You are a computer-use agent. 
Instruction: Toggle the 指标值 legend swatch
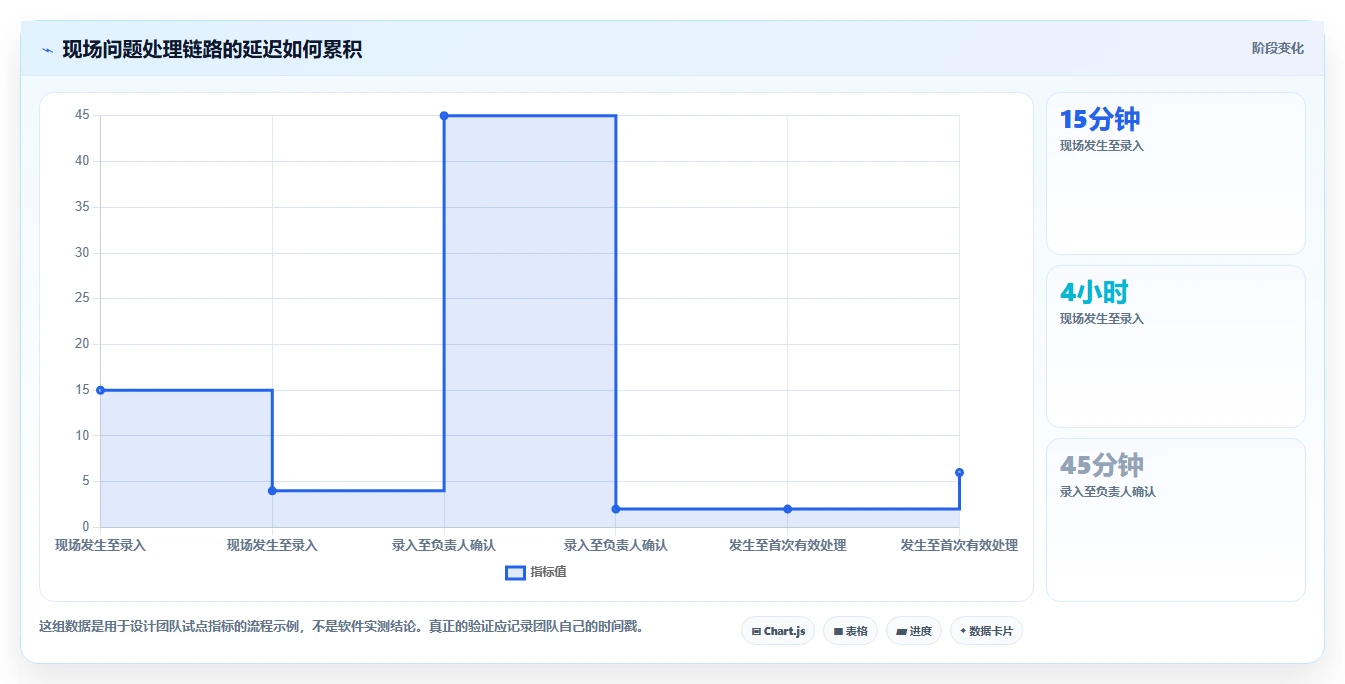coord(515,573)
